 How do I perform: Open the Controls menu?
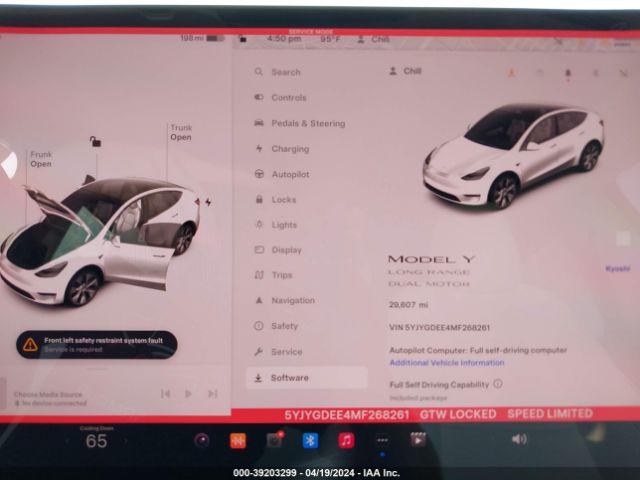280,98
